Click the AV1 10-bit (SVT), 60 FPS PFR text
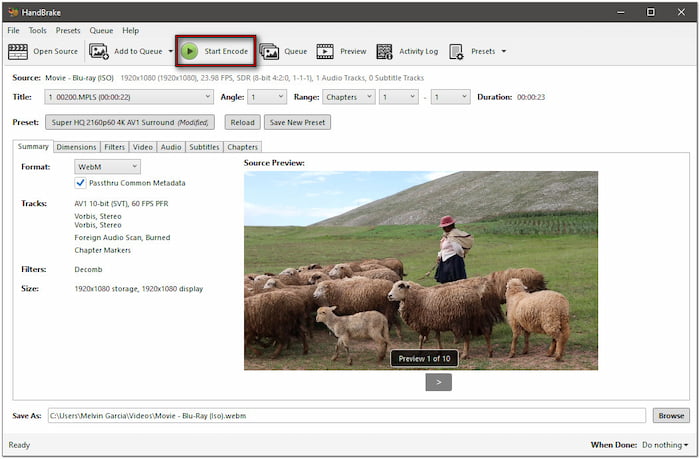 121,204
